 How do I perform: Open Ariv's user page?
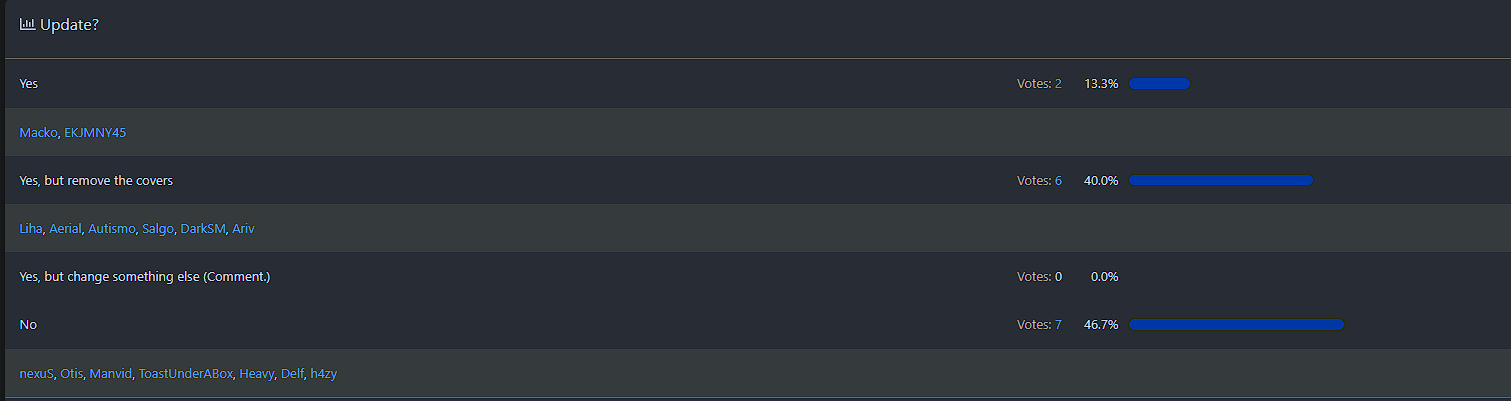pos(243,229)
